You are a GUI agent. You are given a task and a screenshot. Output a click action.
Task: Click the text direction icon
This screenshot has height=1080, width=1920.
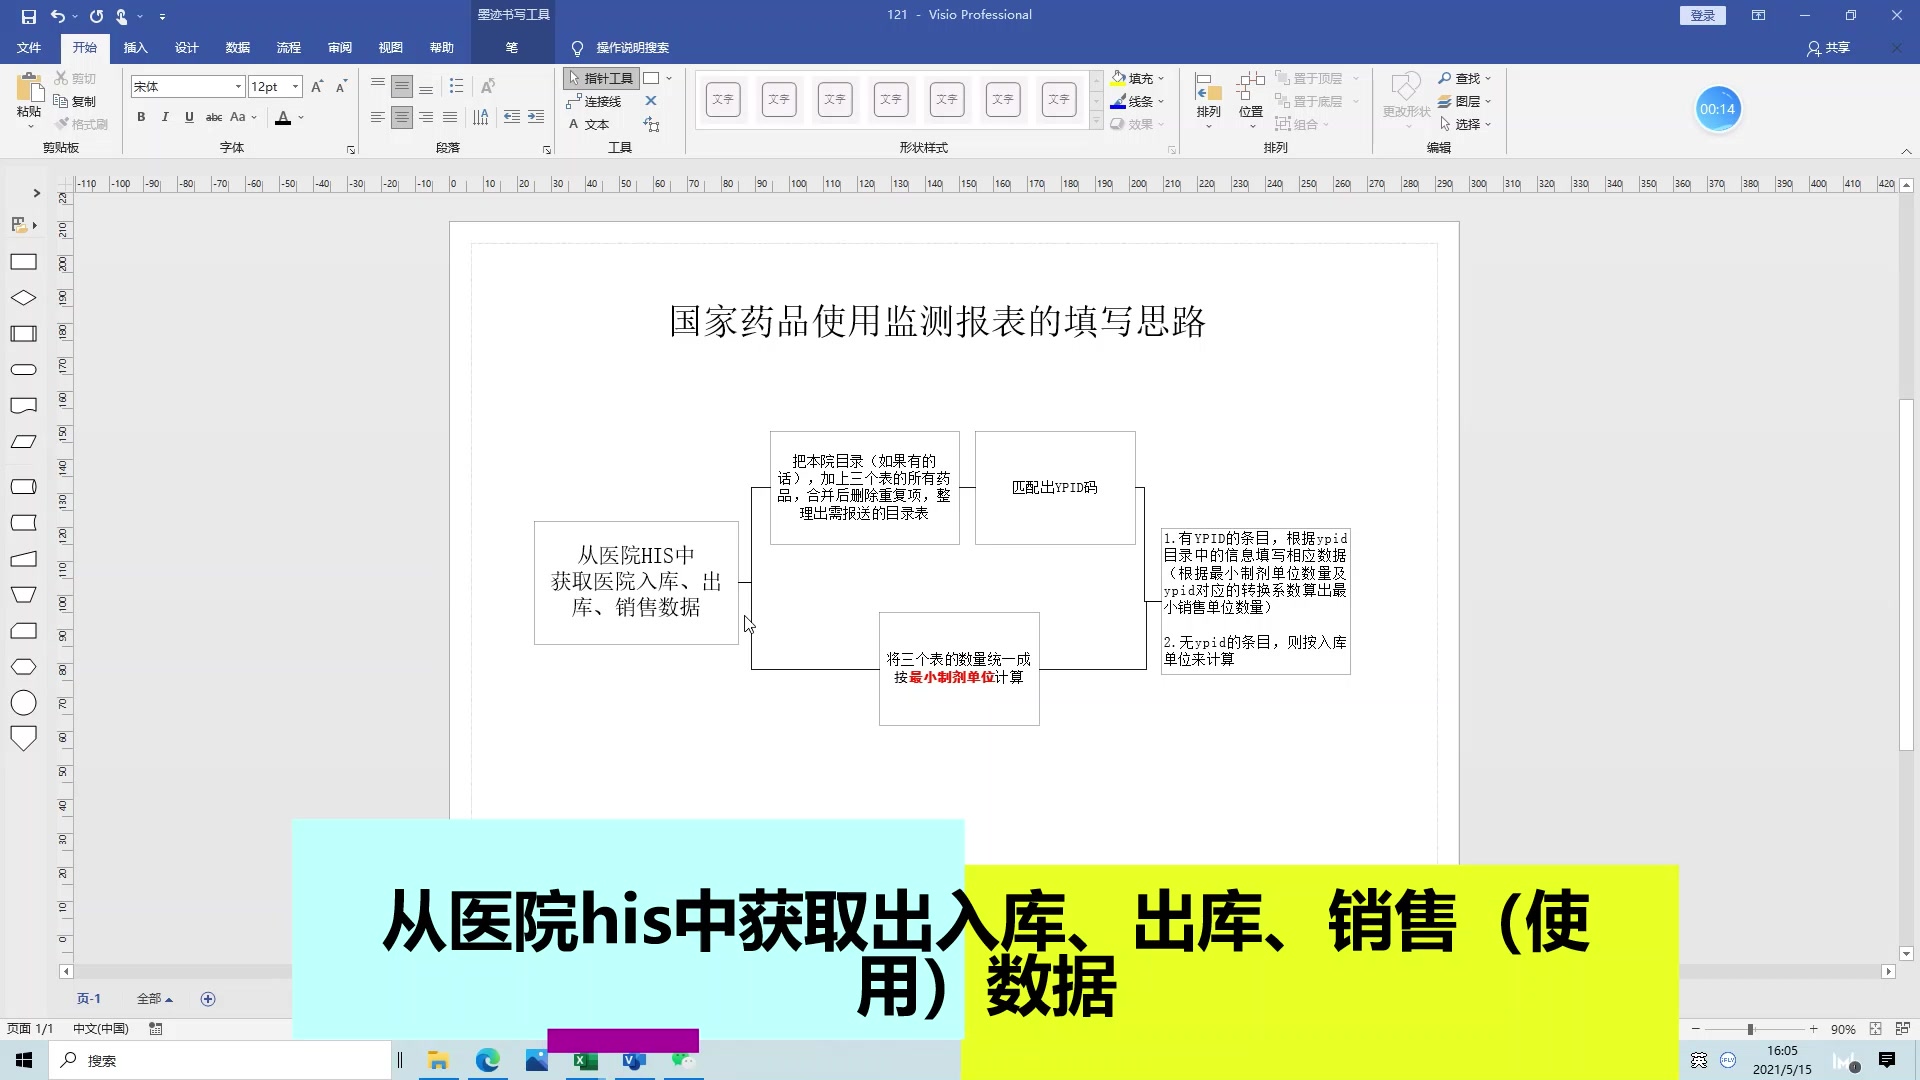point(481,118)
